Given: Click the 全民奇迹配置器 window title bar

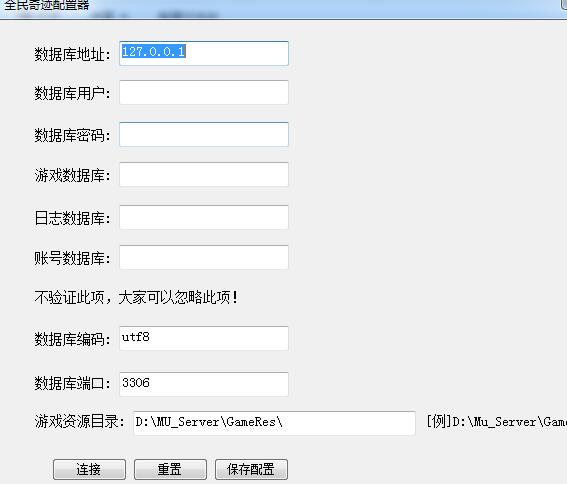Looking at the screenshot, I should (284, 8).
